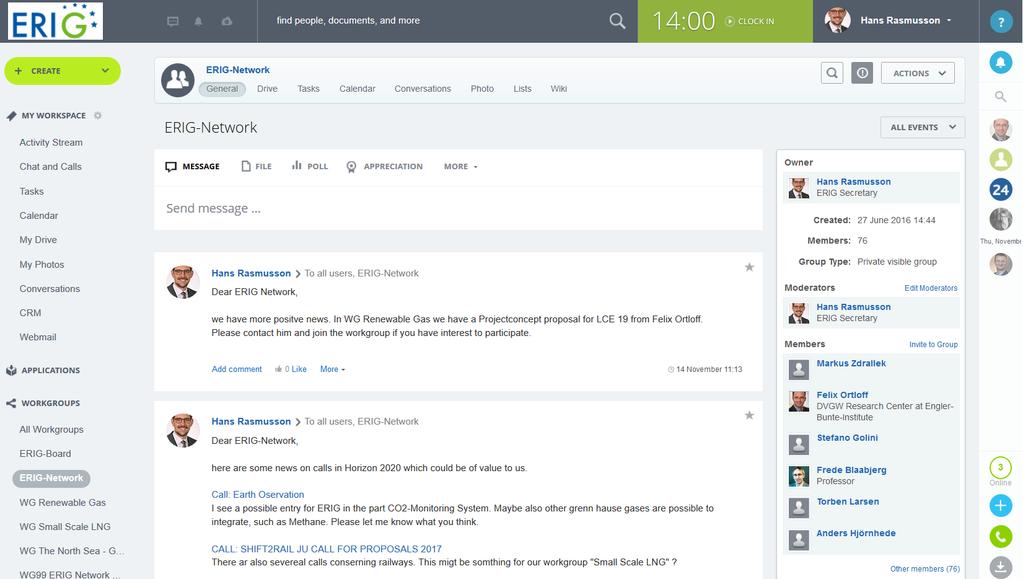1023x579 pixels.
Task: Switch to the Photo tab
Action: click(x=482, y=89)
